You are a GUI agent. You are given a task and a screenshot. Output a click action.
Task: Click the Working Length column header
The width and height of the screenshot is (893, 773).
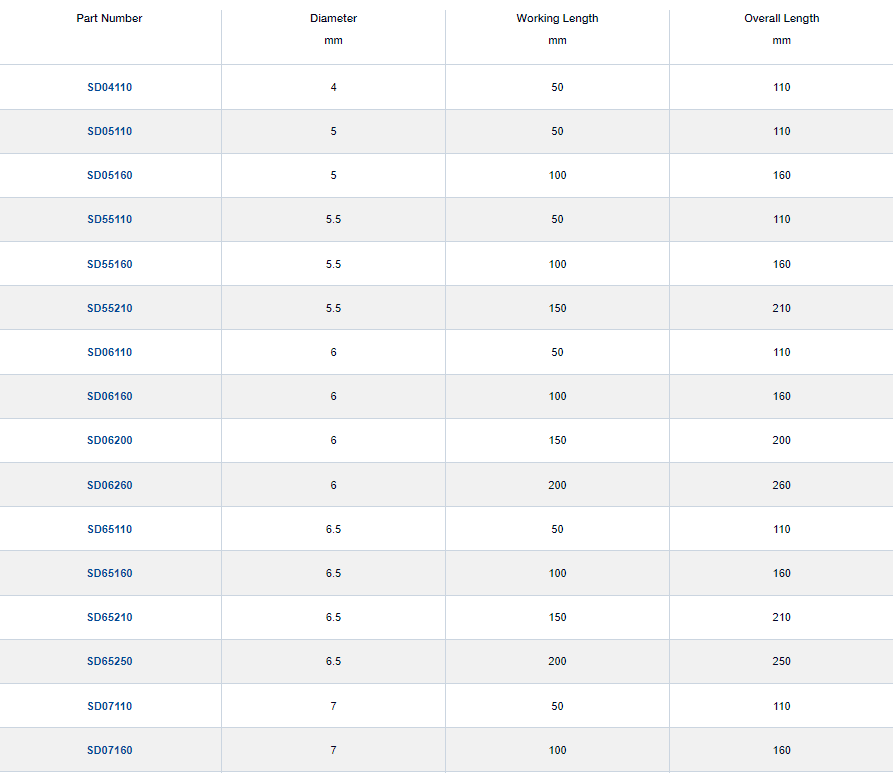point(557,18)
